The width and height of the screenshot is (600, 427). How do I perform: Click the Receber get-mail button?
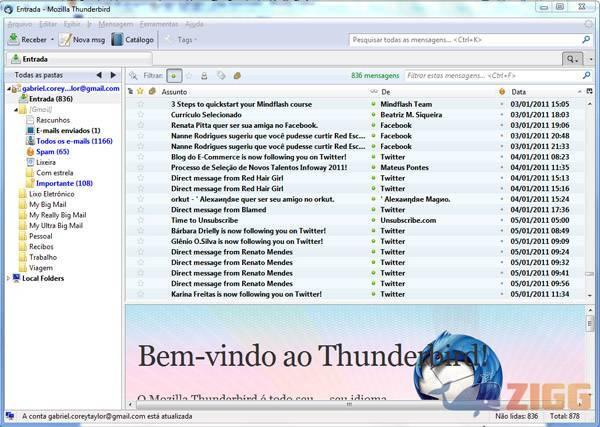(25, 40)
